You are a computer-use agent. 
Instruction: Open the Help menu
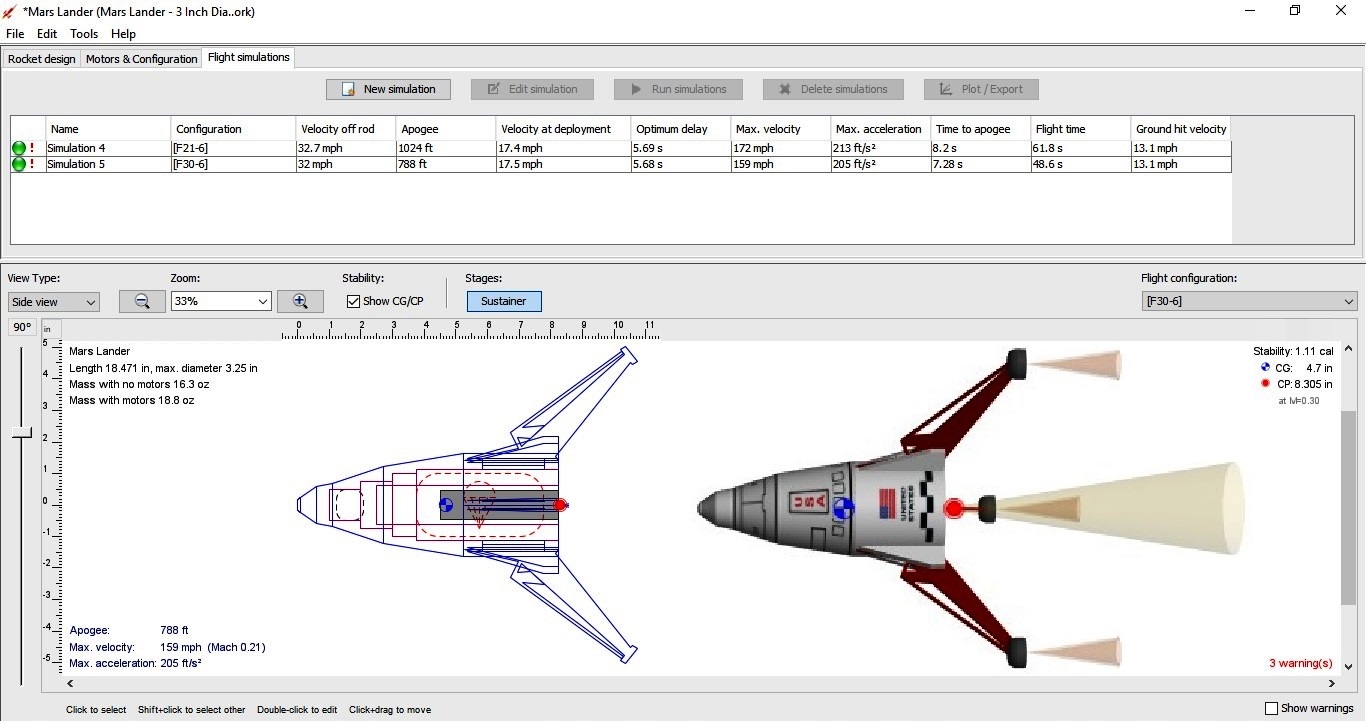[x=123, y=34]
